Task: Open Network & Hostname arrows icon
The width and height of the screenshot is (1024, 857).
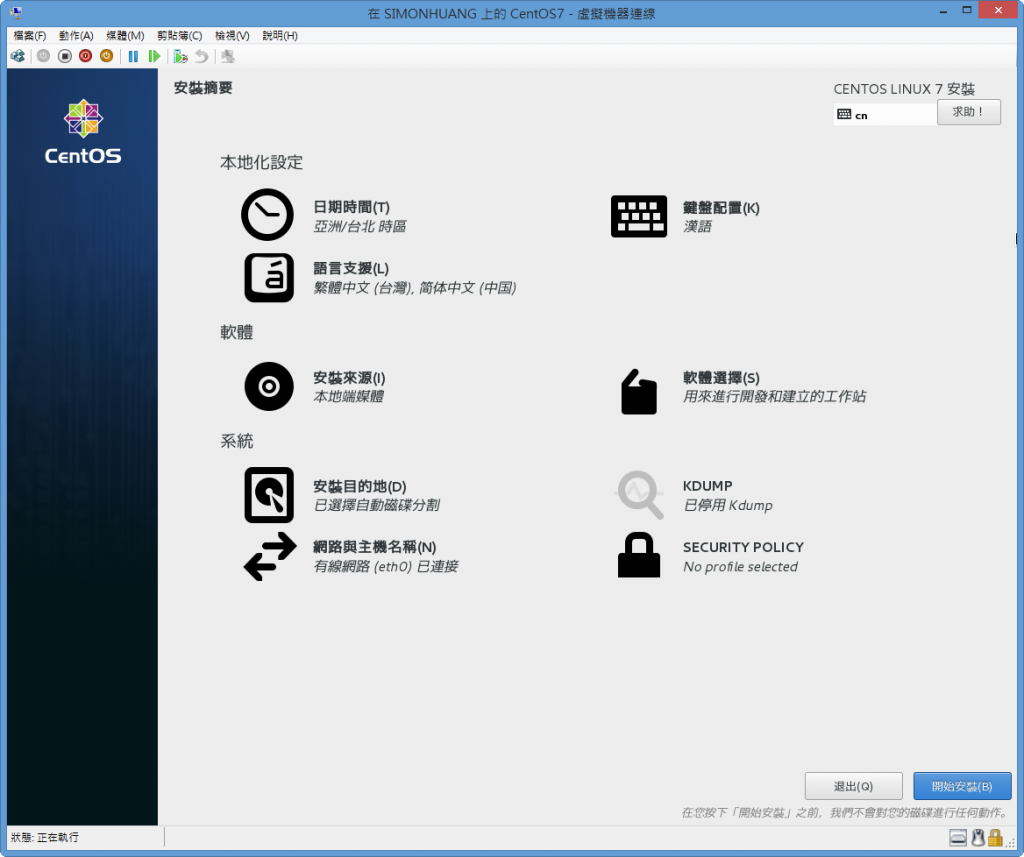Action: (x=270, y=557)
